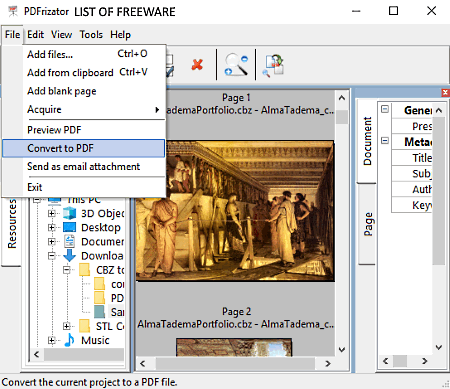Click the preview PDF toolbar icon

(x=273, y=66)
